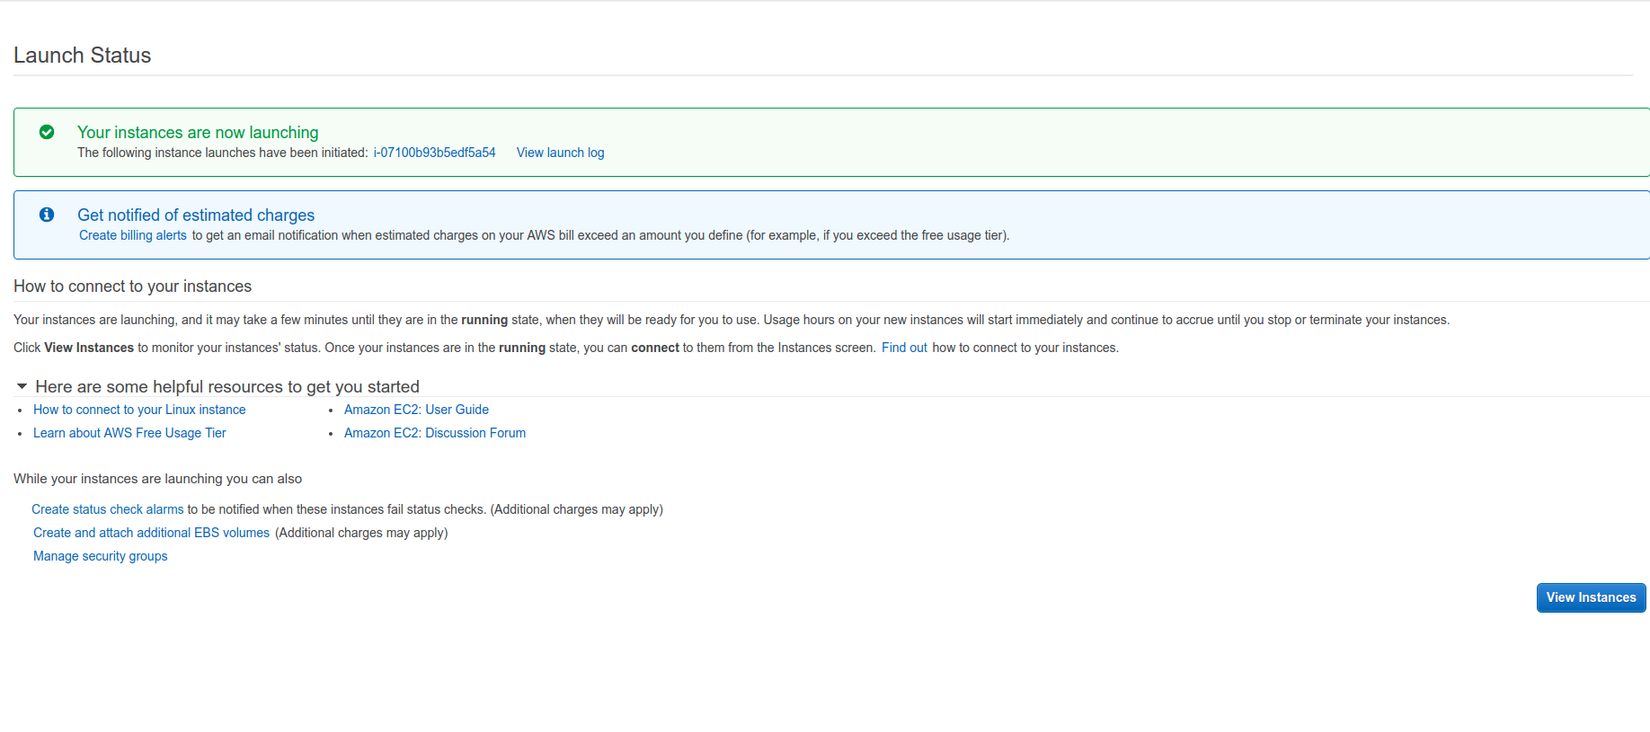Open the Manage security groups link

[x=100, y=556]
